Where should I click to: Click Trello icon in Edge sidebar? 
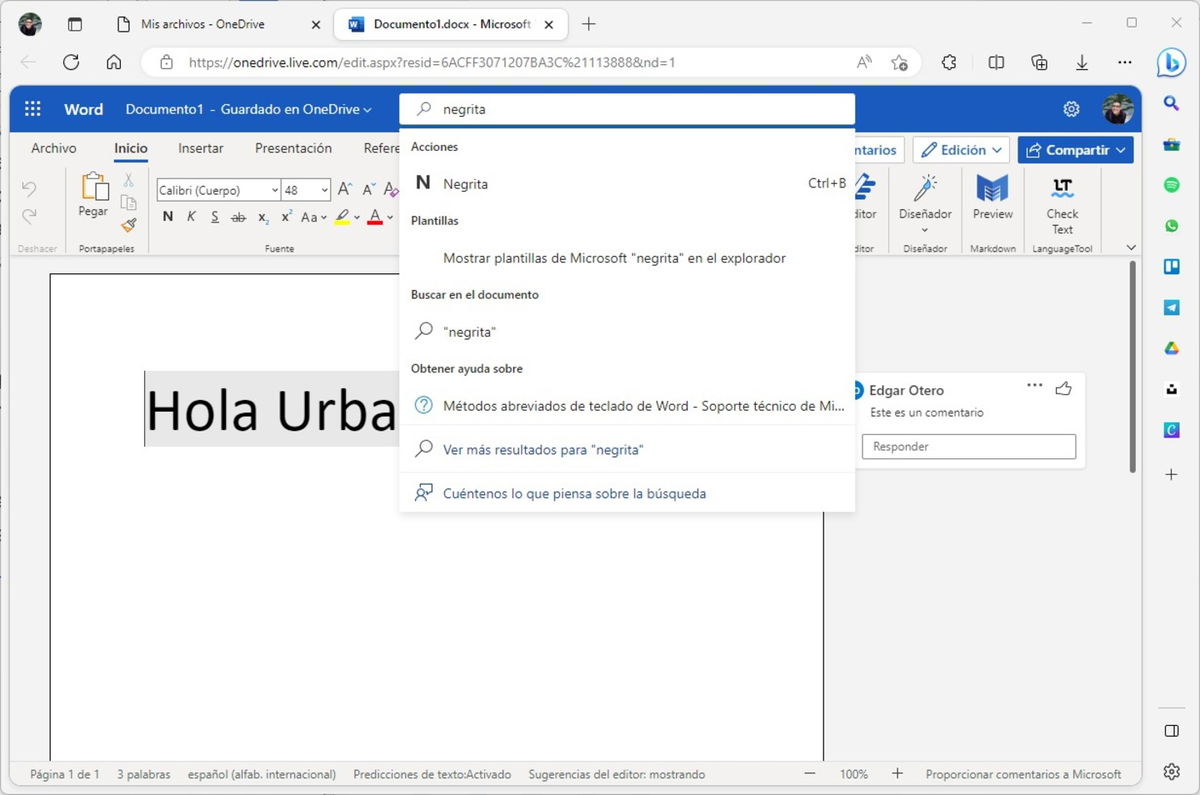(1171, 267)
